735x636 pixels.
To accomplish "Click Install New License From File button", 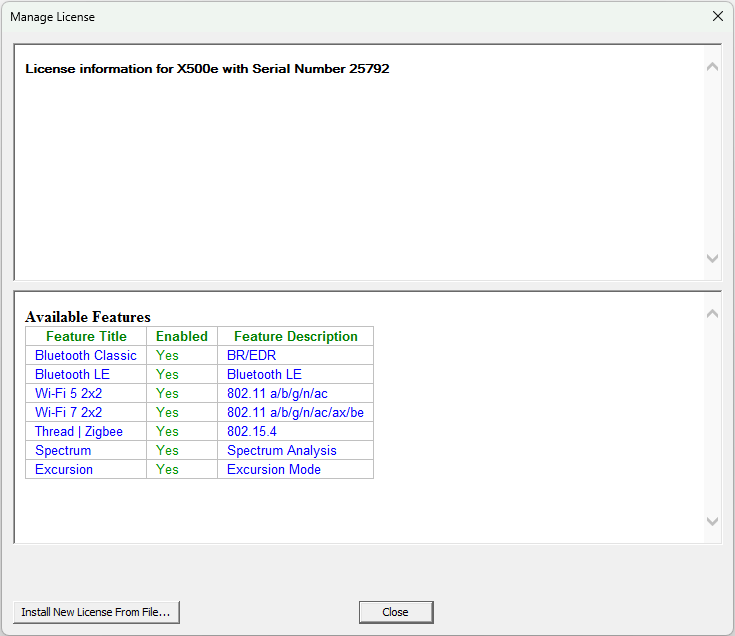I will pos(97,612).
